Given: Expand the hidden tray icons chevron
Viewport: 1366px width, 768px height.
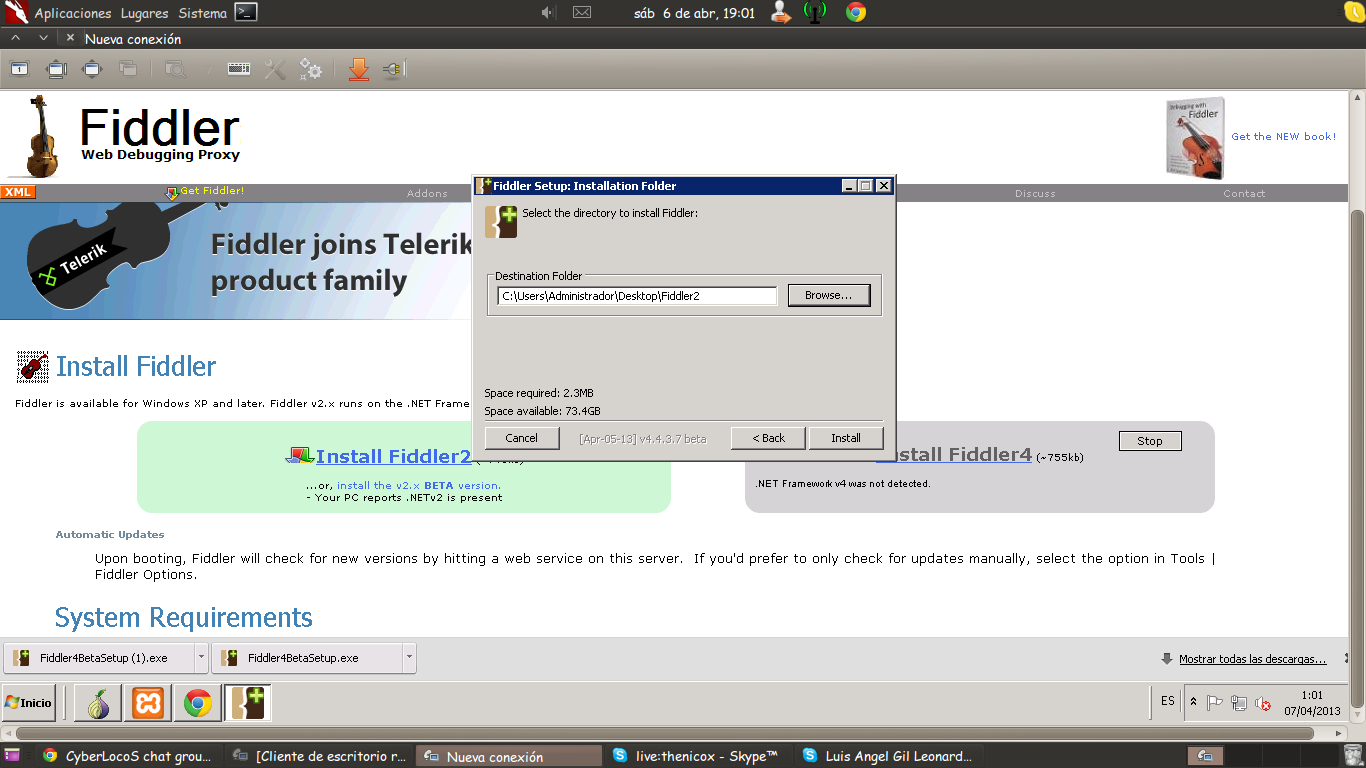Looking at the screenshot, I should 1194,702.
